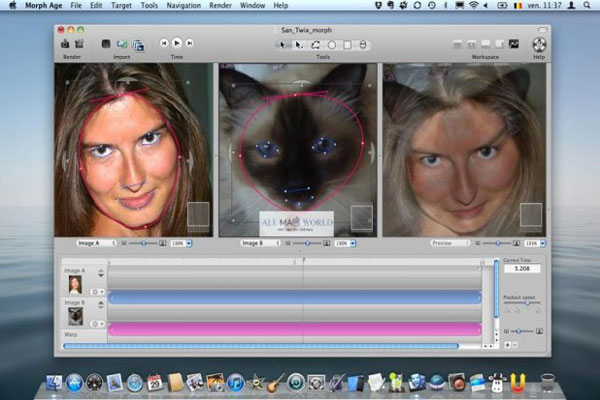Click the first Import icon

click(x=106, y=44)
